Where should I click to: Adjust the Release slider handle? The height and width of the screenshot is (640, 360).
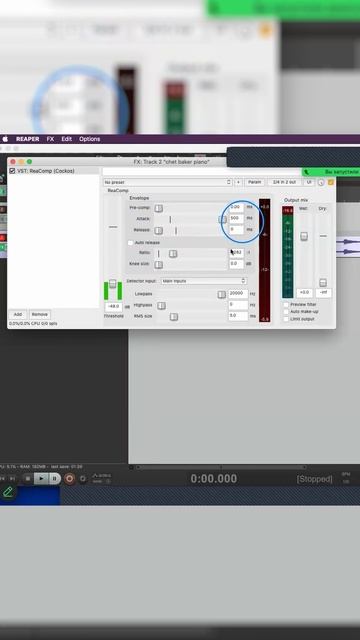click(x=158, y=231)
